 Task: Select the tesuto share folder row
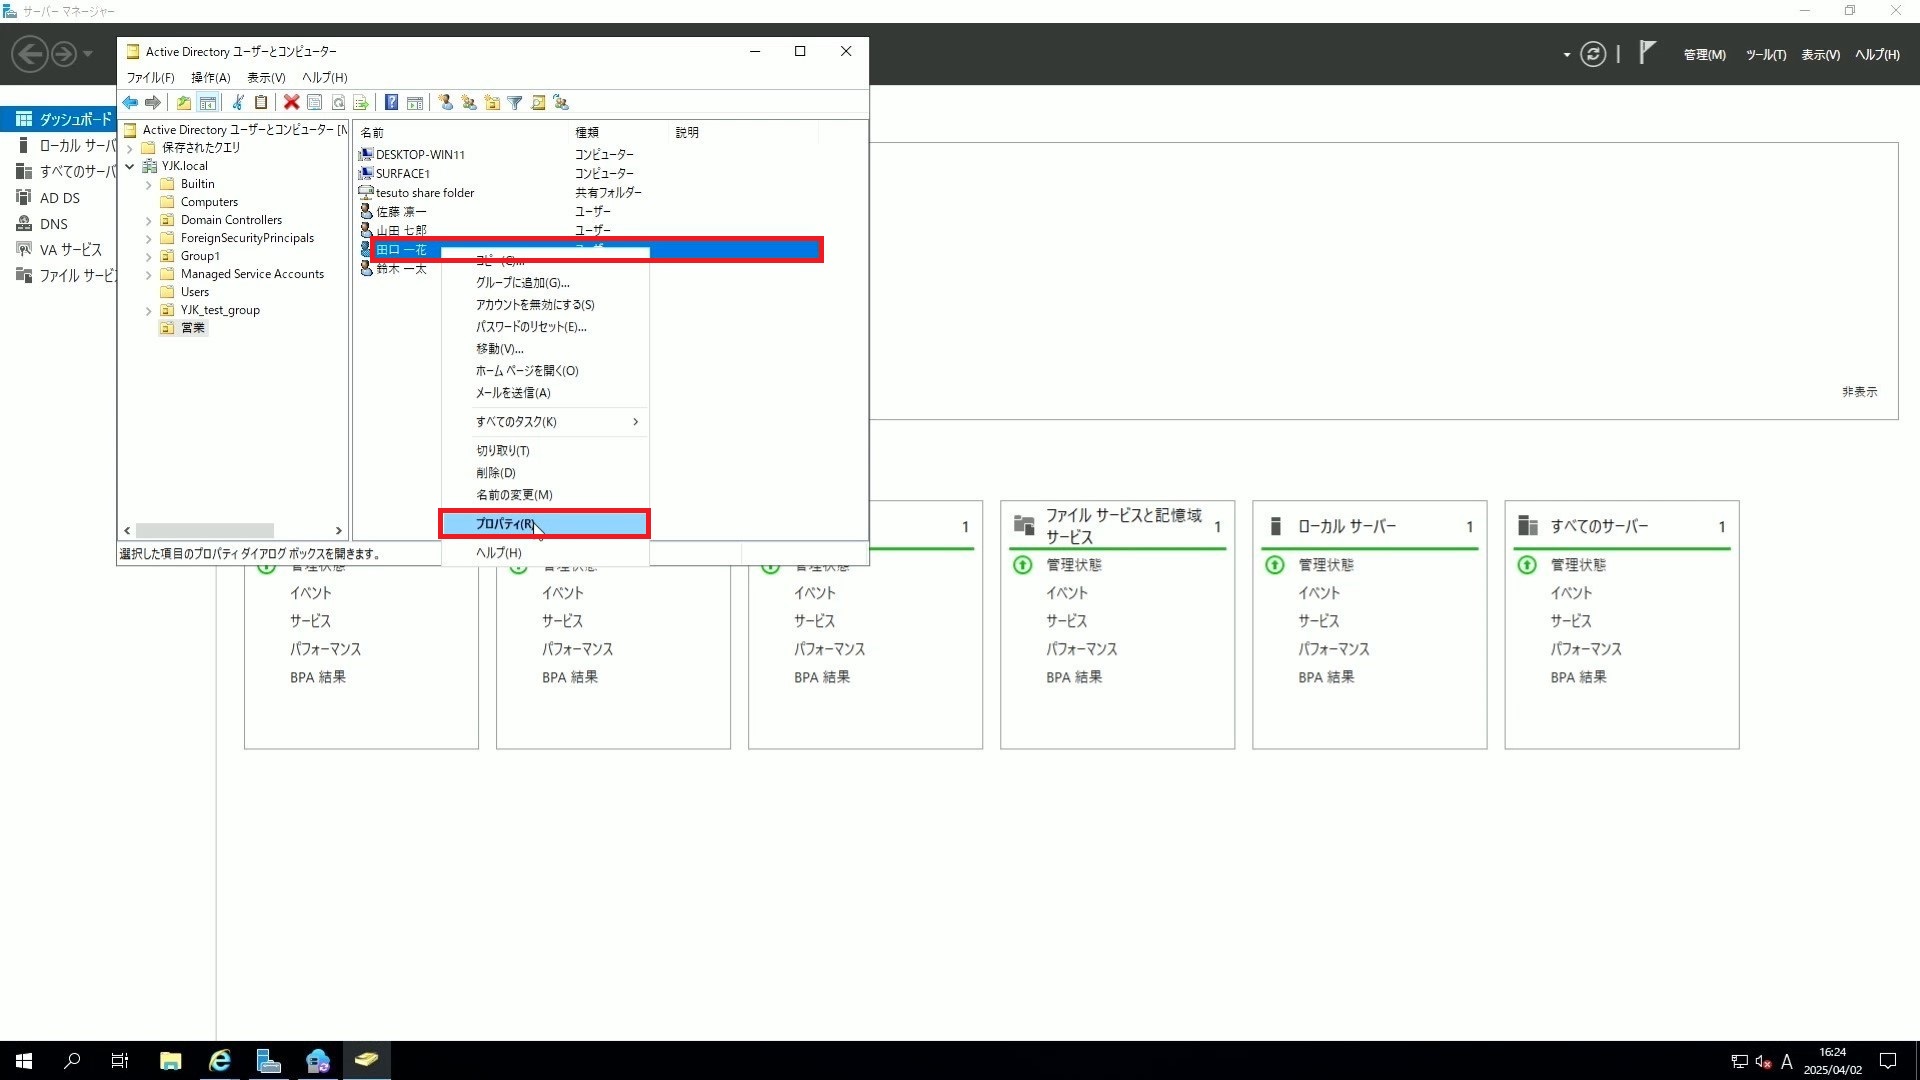tap(425, 193)
